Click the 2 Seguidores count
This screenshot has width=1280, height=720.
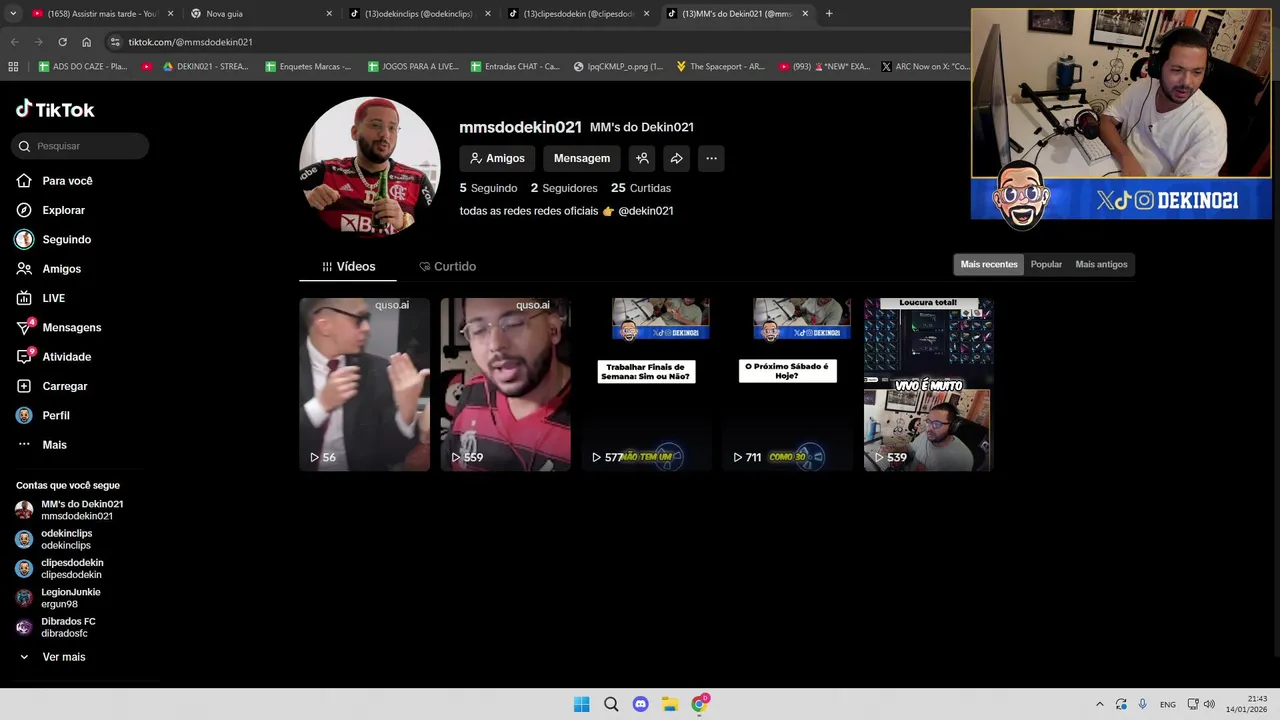[564, 188]
